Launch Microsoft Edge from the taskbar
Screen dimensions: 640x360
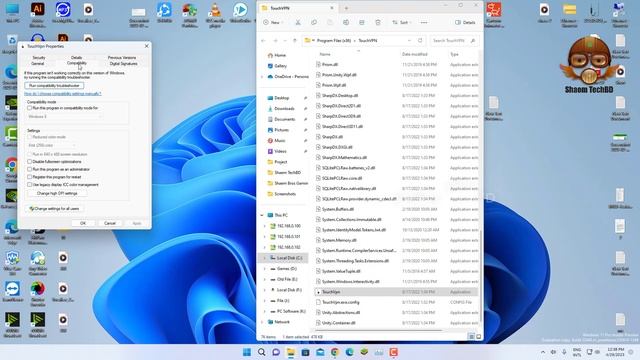click(x=349, y=352)
